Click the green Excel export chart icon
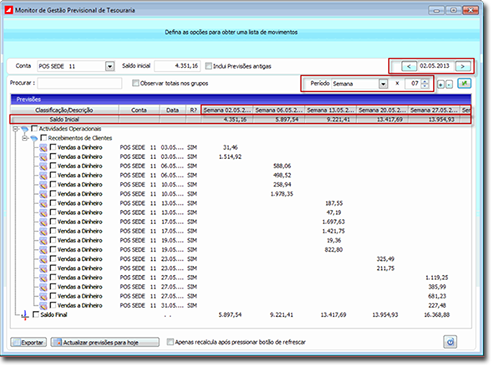The height and width of the screenshot is (369, 496). coord(464,83)
